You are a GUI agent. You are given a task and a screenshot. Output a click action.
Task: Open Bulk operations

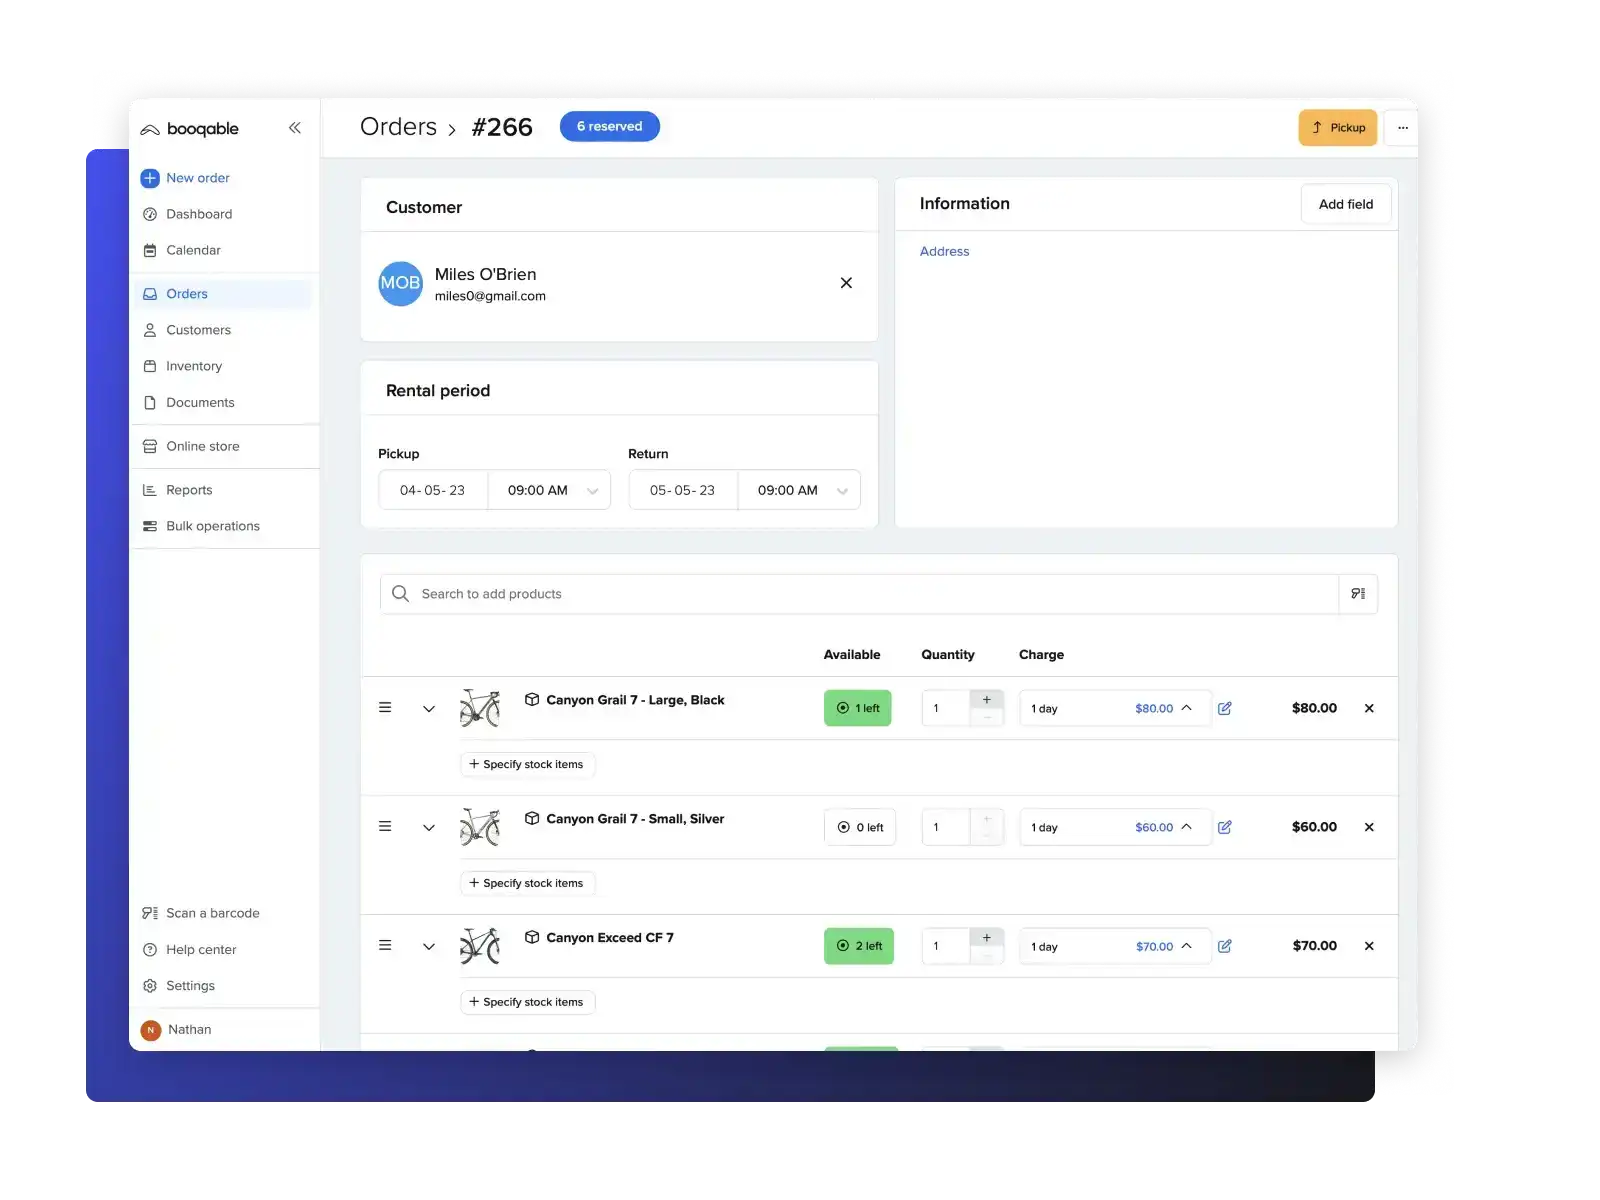point(213,526)
